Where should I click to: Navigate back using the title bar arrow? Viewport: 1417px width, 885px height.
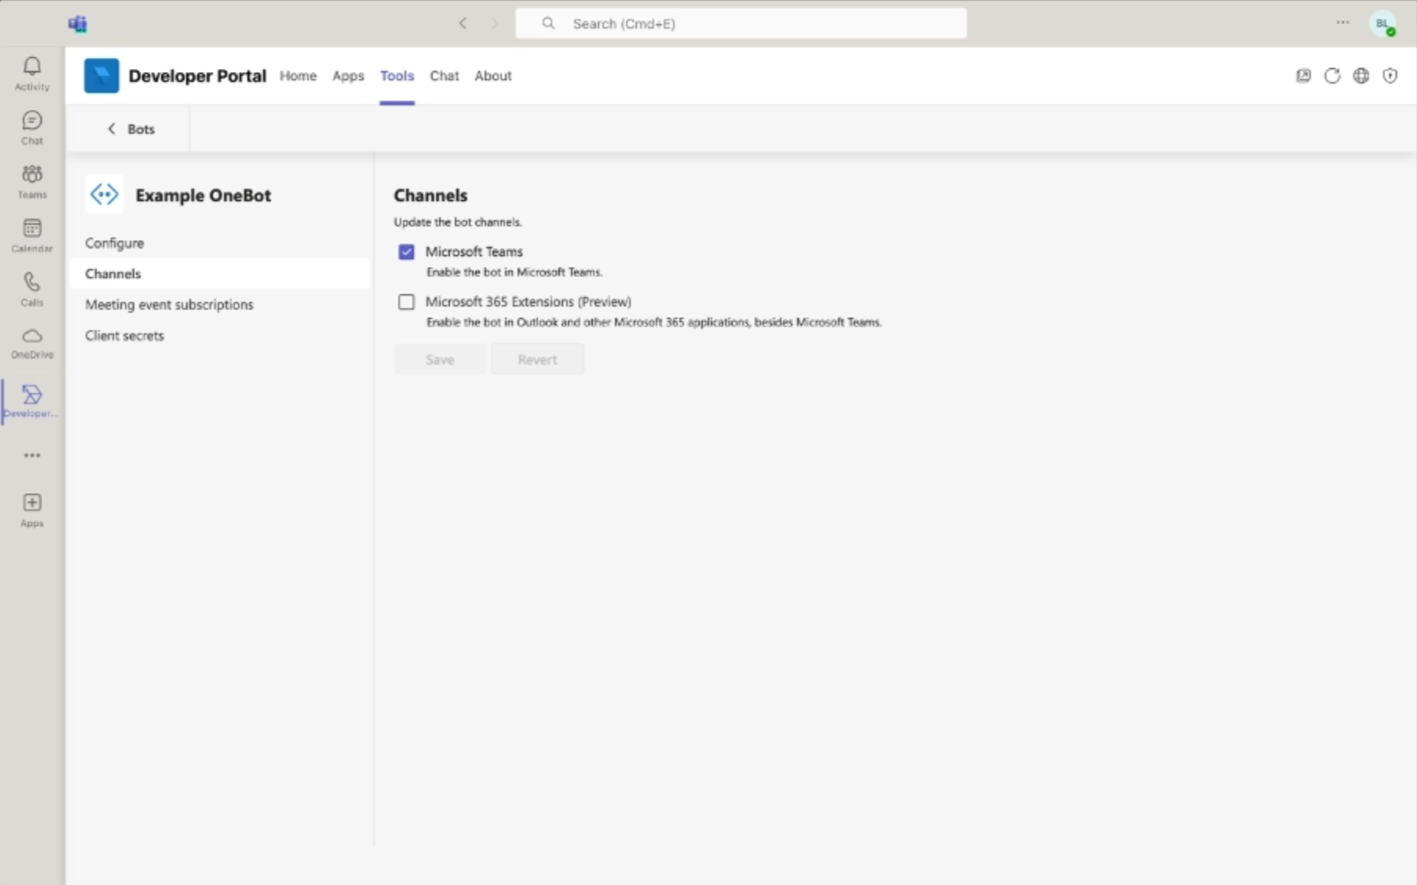pyautogui.click(x=463, y=23)
